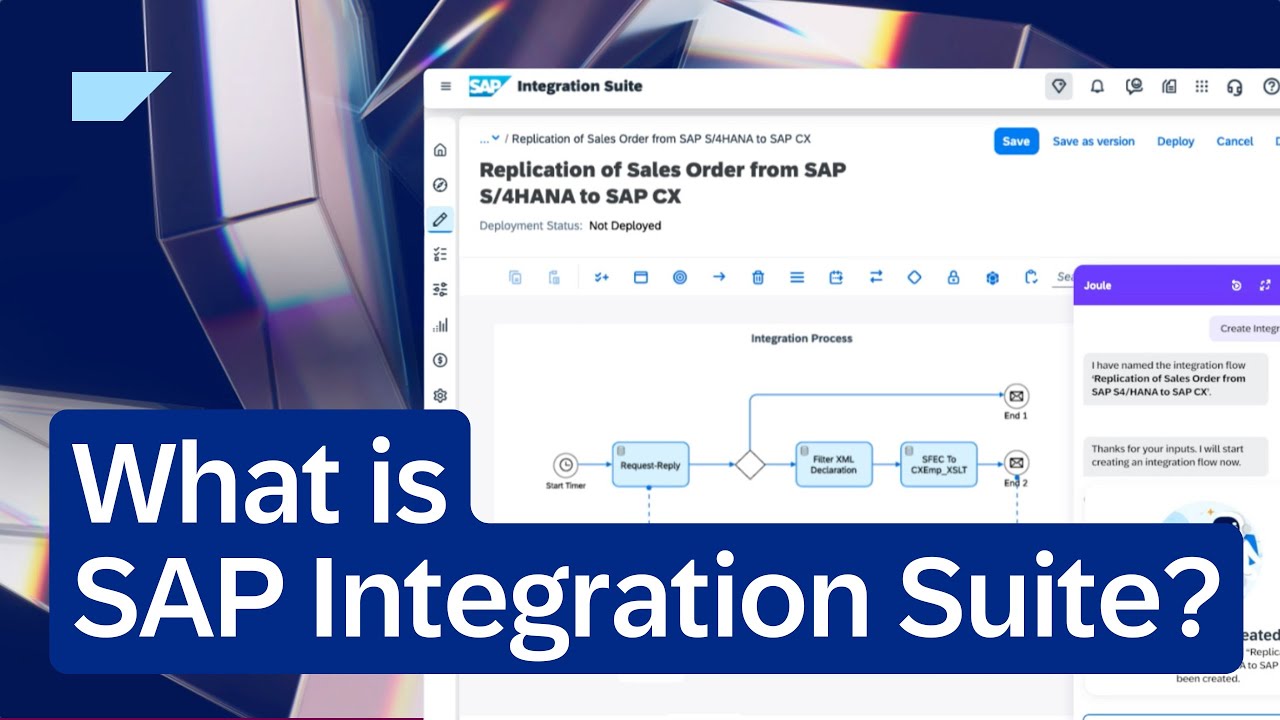This screenshot has height=720, width=1280.
Task: Open the notifications bell
Action: 1097,87
